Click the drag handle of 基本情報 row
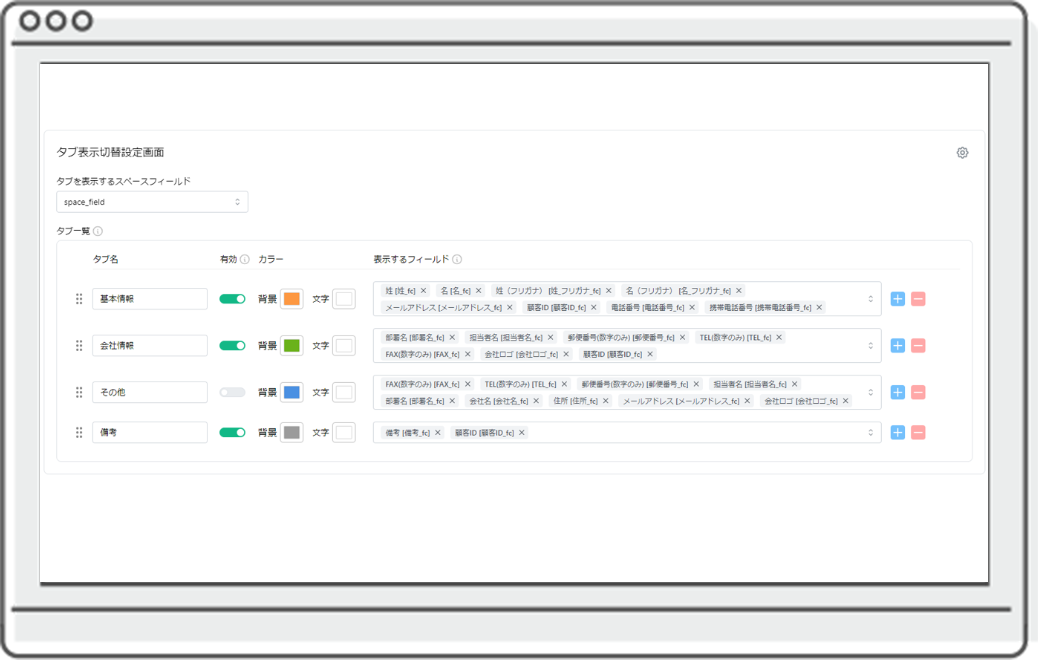 79,299
